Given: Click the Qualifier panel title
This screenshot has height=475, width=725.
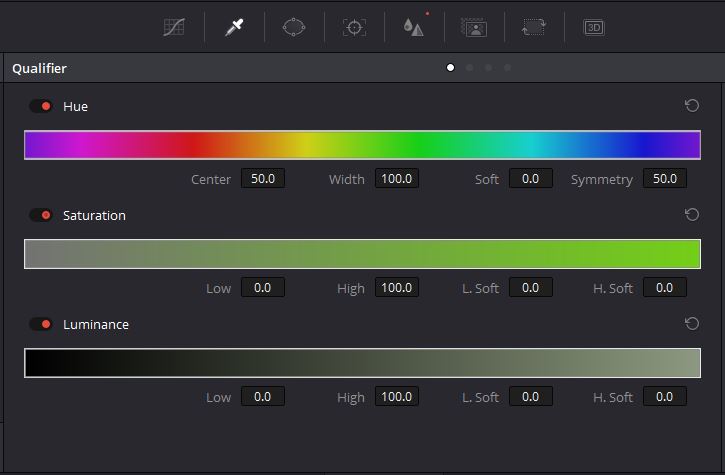Looking at the screenshot, I should pos(39,68).
